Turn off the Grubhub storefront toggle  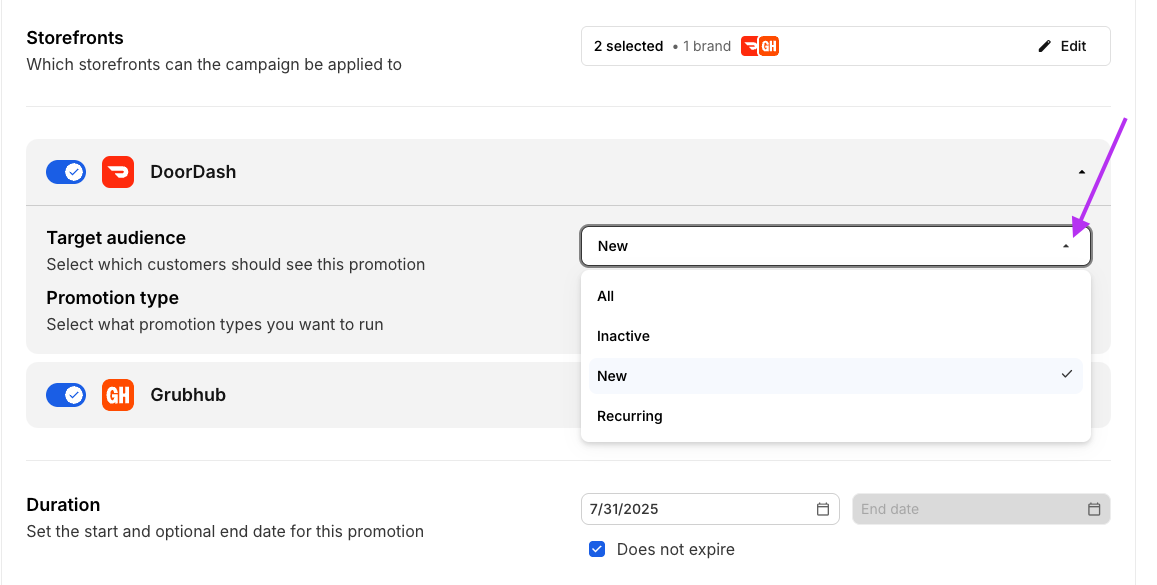point(66,395)
